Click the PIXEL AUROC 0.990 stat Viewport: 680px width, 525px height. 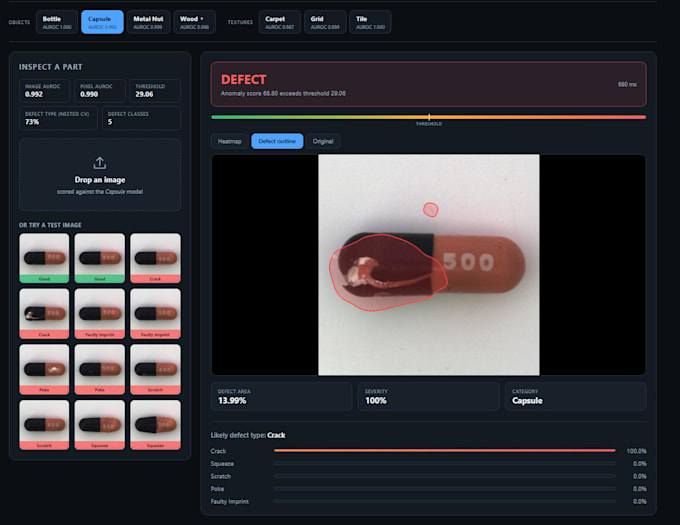tap(100, 90)
